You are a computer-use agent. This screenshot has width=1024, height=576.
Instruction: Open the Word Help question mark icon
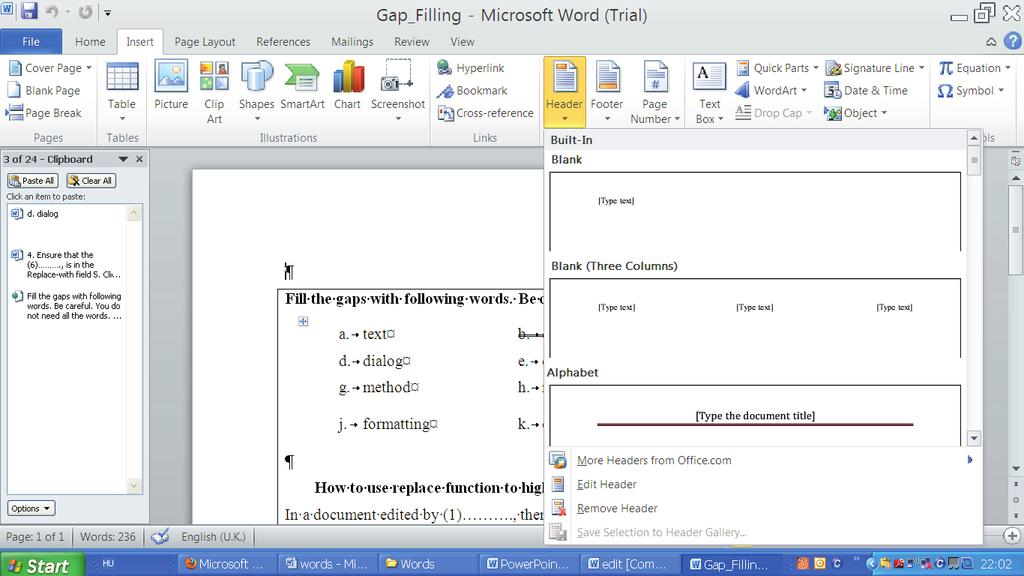[1012, 41]
